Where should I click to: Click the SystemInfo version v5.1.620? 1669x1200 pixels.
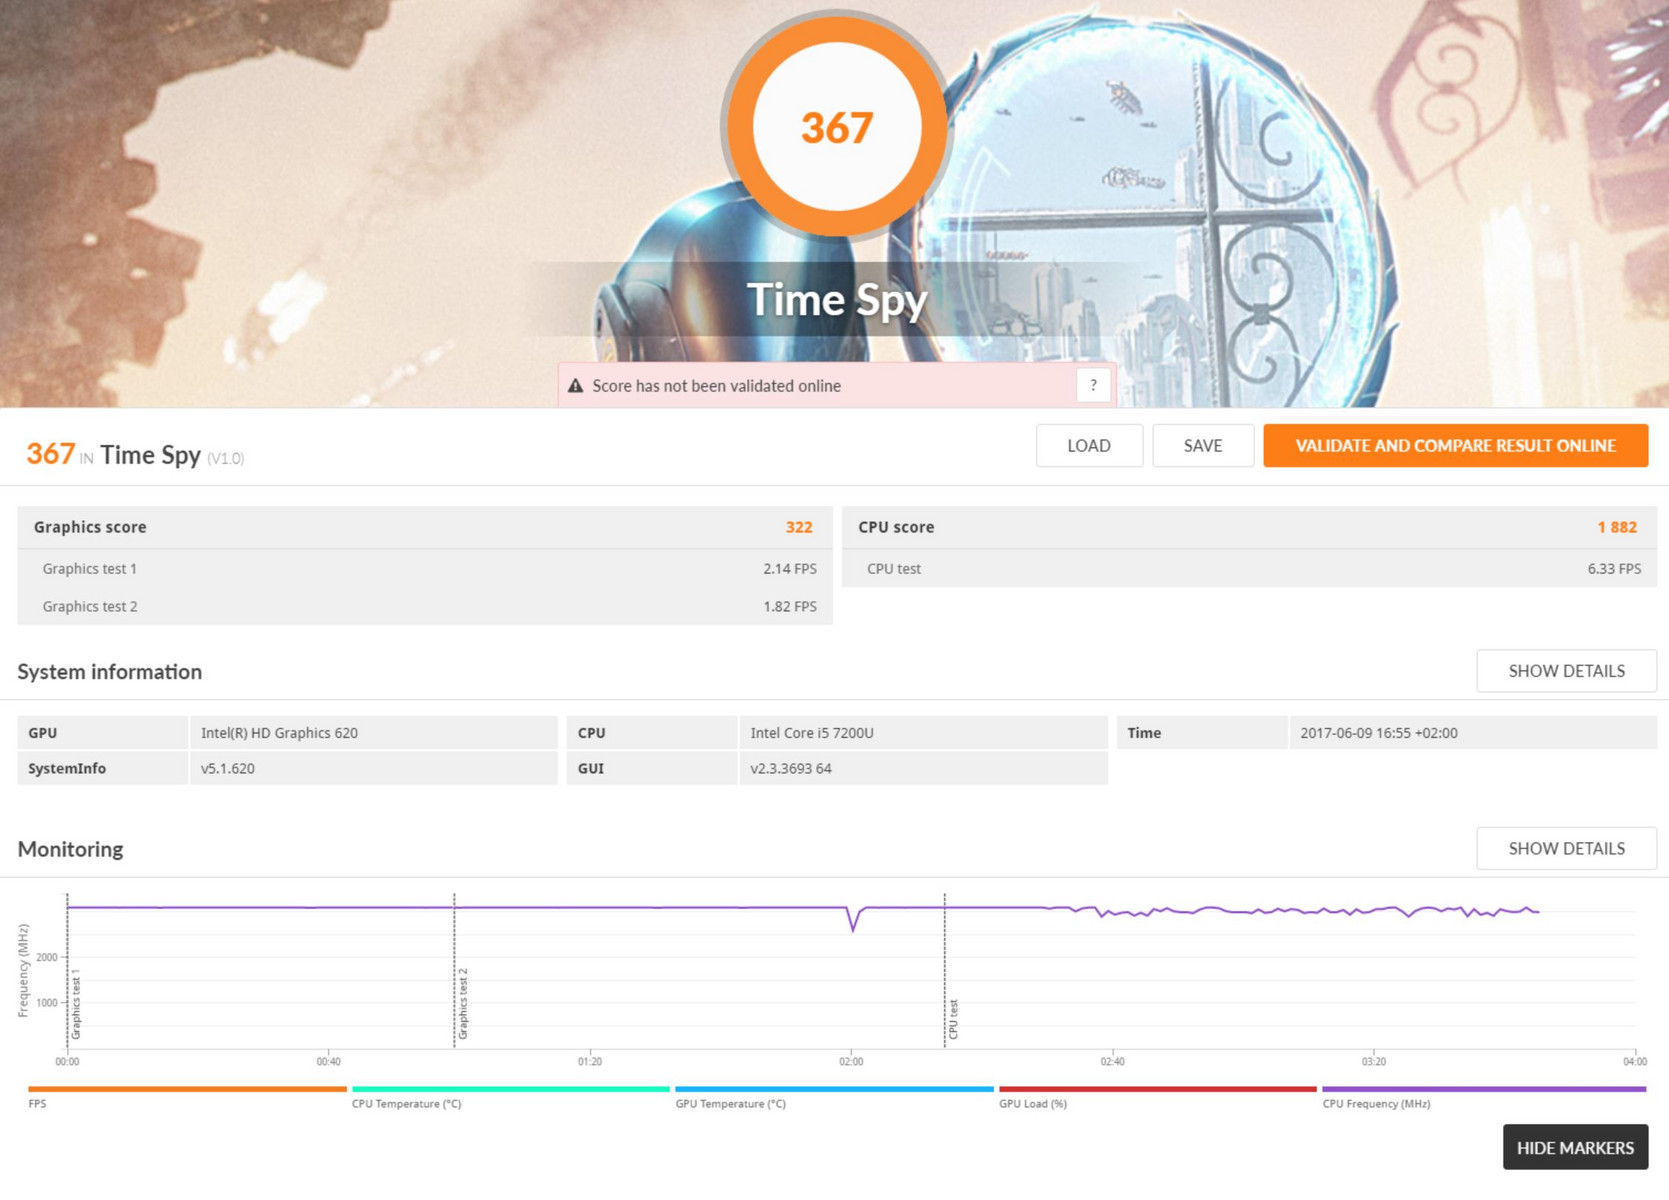[228, 769]
